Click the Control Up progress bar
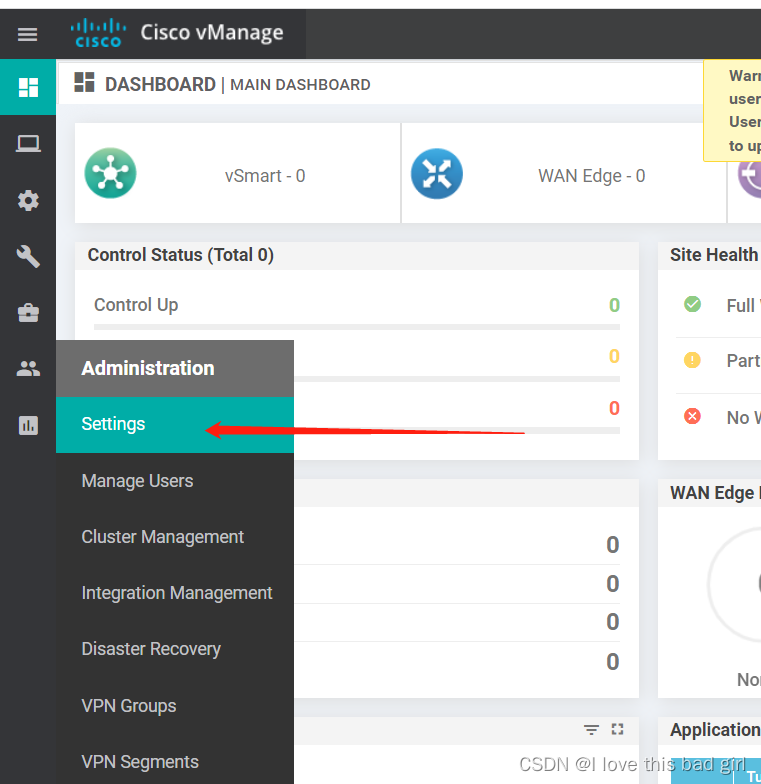Screen dimensions: 761x784 coord(357,327)
